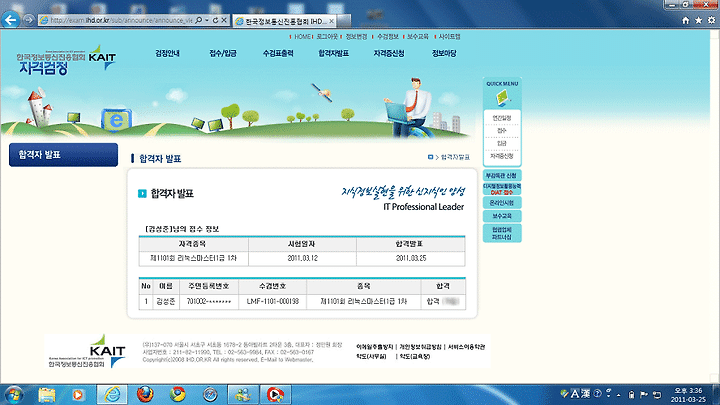This screenshot has height=405, width=720.
Task: Open the 약도(사무실) footer link
Action: click(x=371, y=356)
